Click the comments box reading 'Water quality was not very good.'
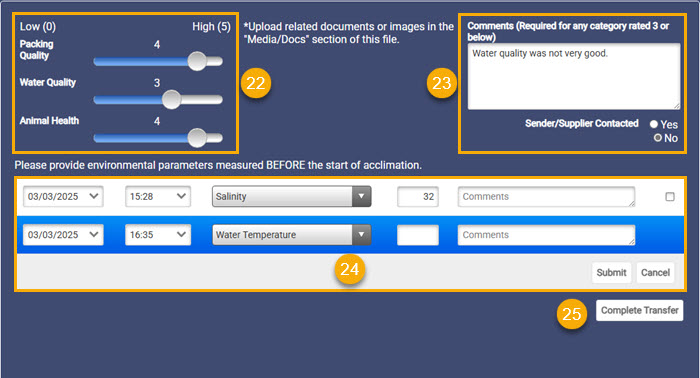 click(x=574, y=76)
